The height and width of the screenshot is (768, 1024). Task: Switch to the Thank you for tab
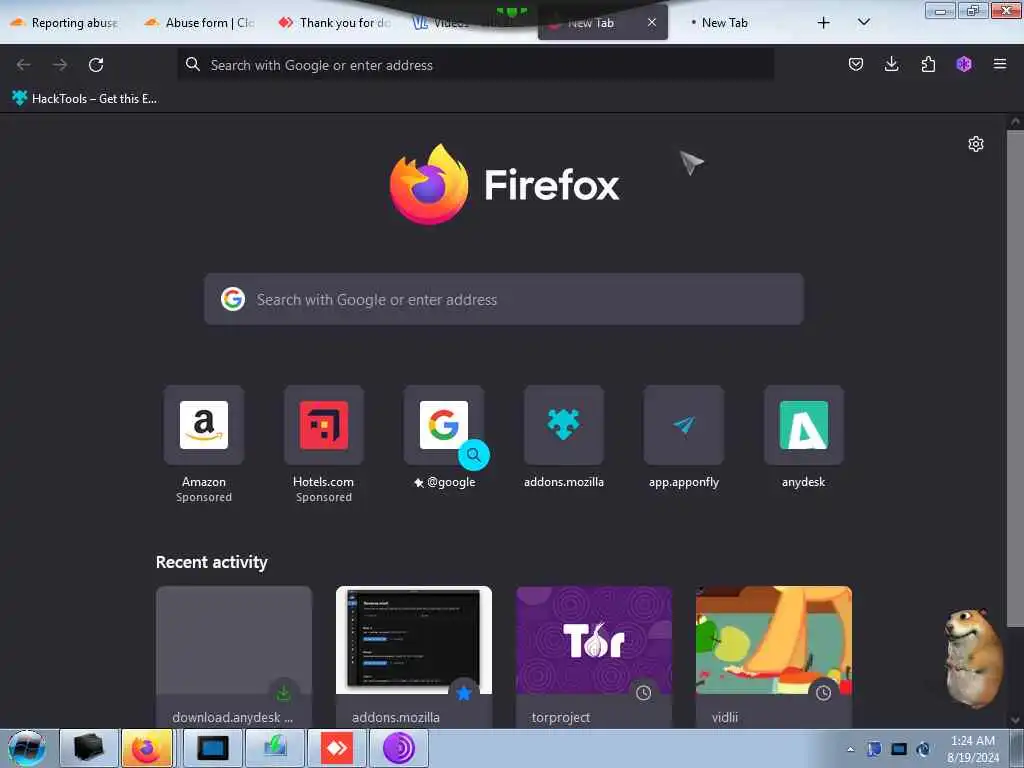point(334,23)
